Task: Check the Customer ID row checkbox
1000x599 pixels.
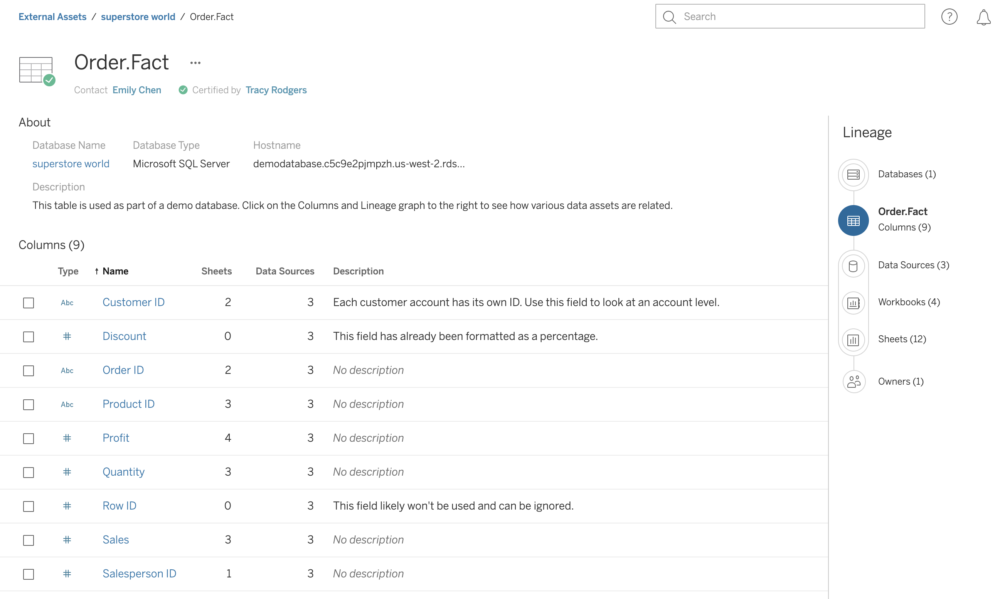Action: (x=28, y=303)
